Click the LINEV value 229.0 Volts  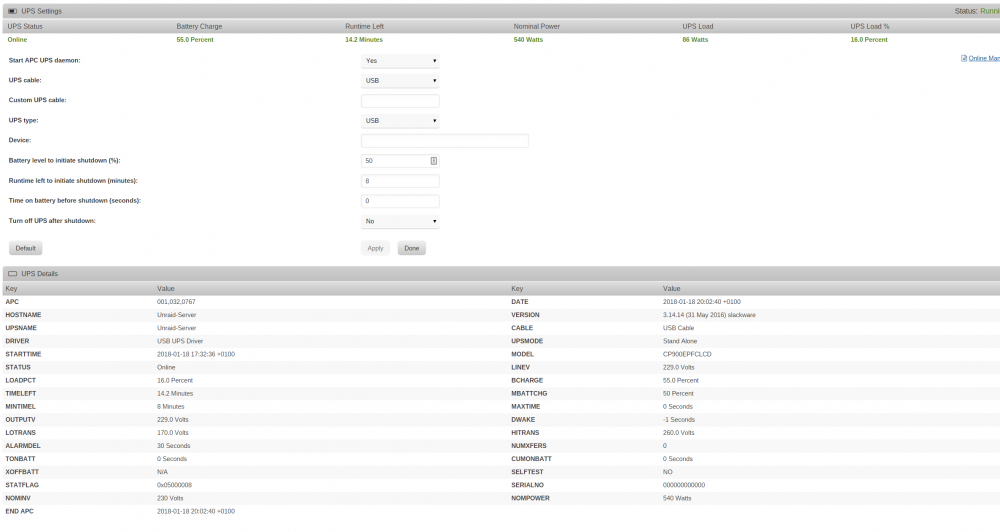(679, 367)
